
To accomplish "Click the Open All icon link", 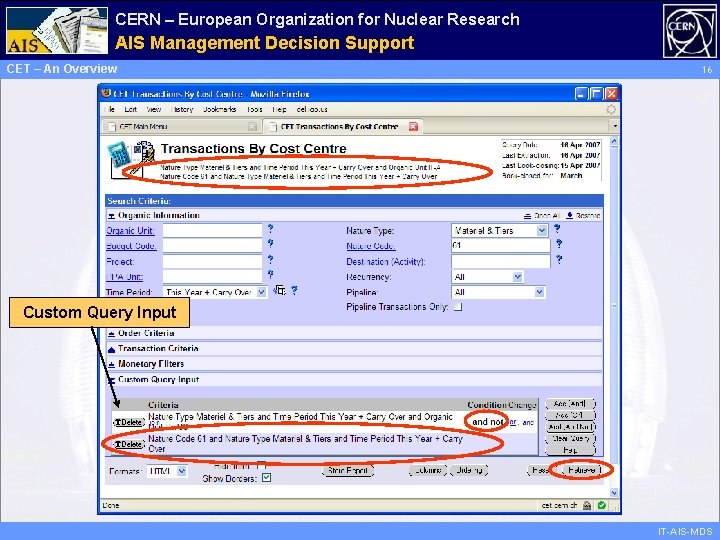I will click(x=542, y=215).
